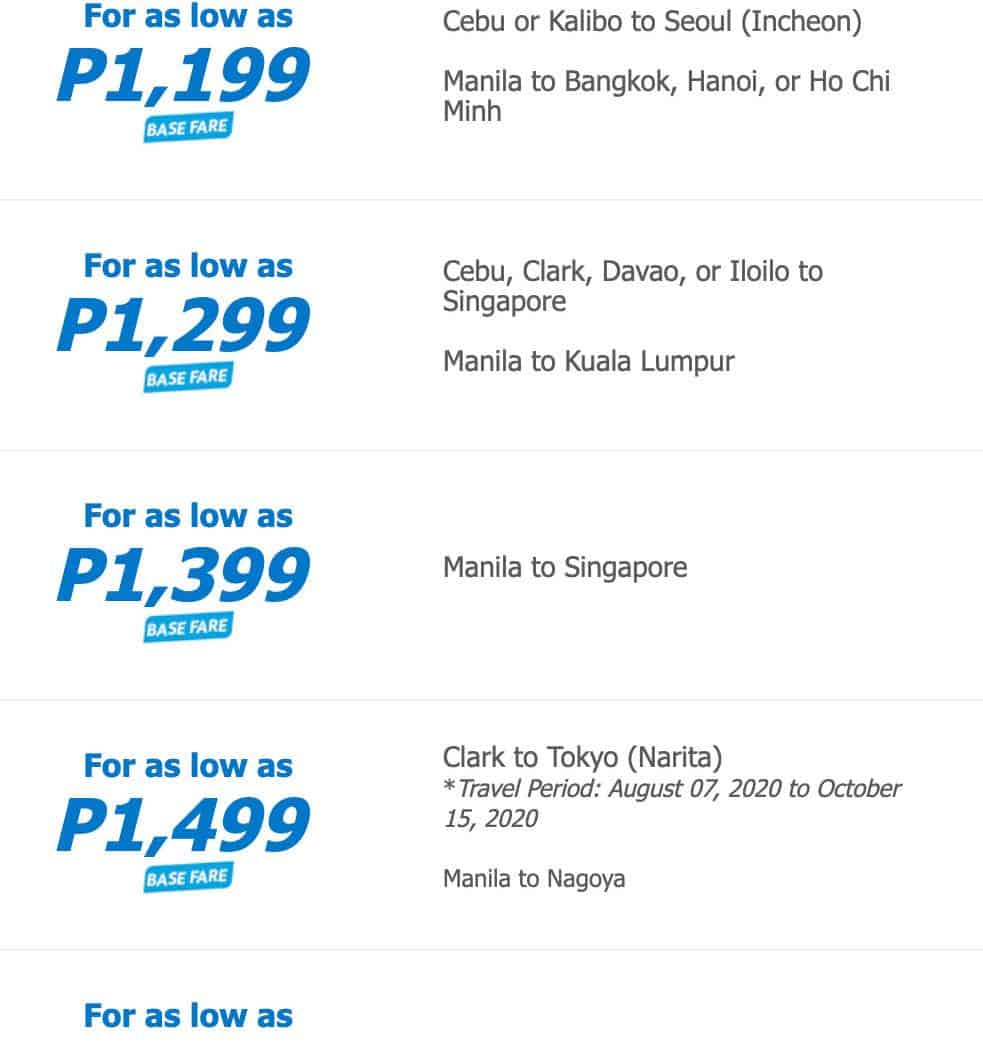Viewport: 983px width, 1042px height.
Task: Click the BASE FARE badge under P1,399
Action: 187,628
